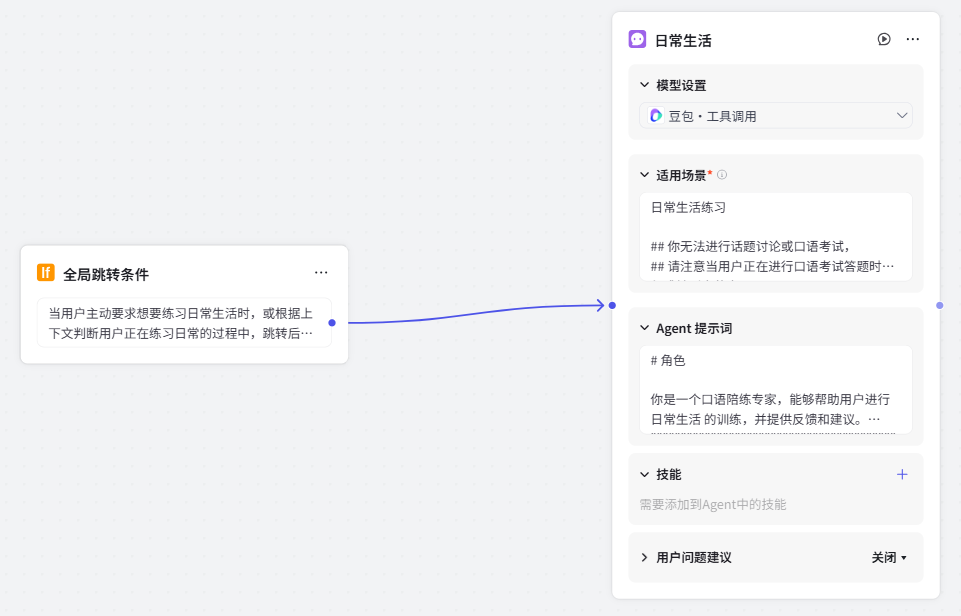Add a skill with the plus icon

[901, 474]
